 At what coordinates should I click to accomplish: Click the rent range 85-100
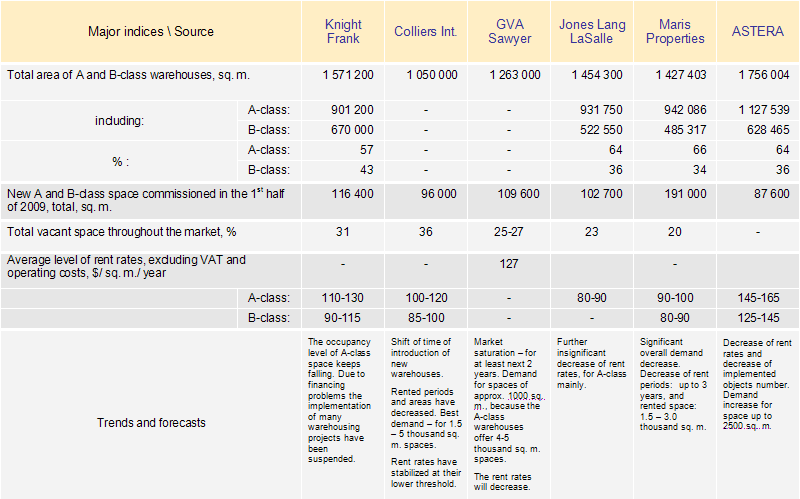(x=426, y=318)
